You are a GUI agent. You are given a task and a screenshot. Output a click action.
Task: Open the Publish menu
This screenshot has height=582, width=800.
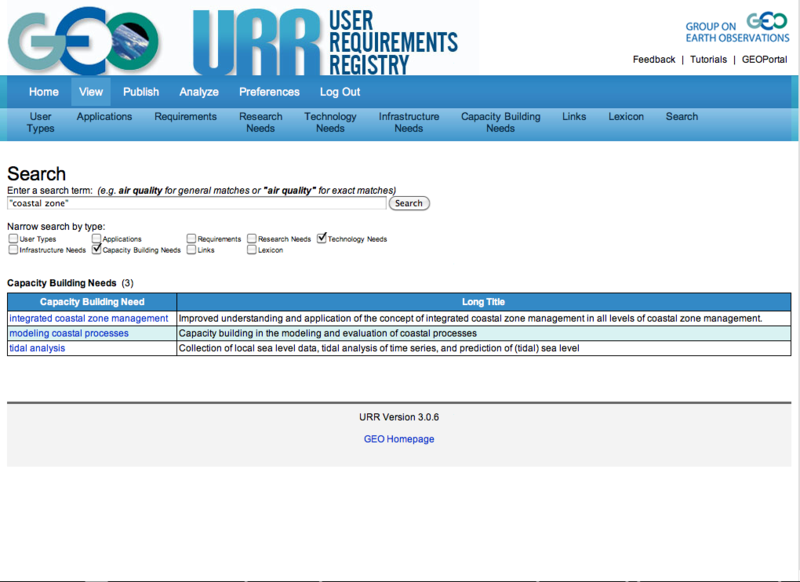(x=141, y=92)
